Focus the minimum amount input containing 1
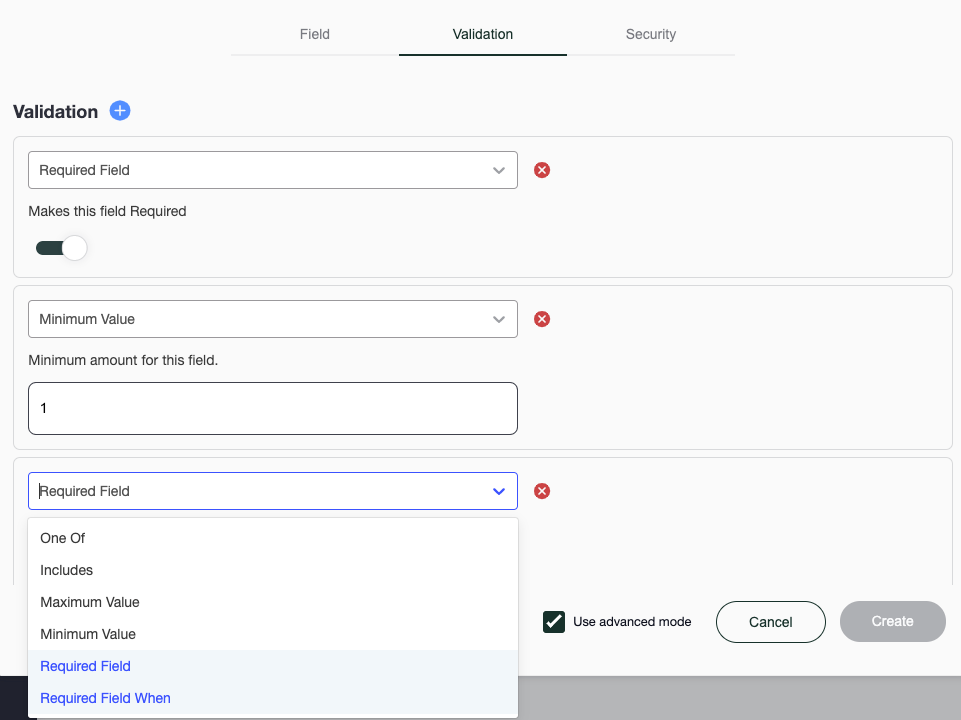The image size is (961, 720). (273, 409)
